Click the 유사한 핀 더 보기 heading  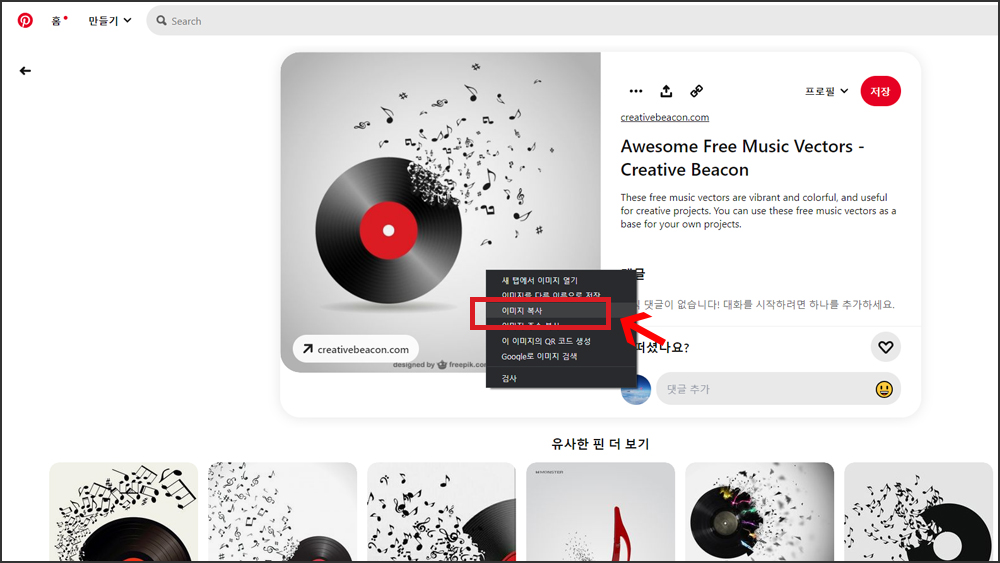600,444
